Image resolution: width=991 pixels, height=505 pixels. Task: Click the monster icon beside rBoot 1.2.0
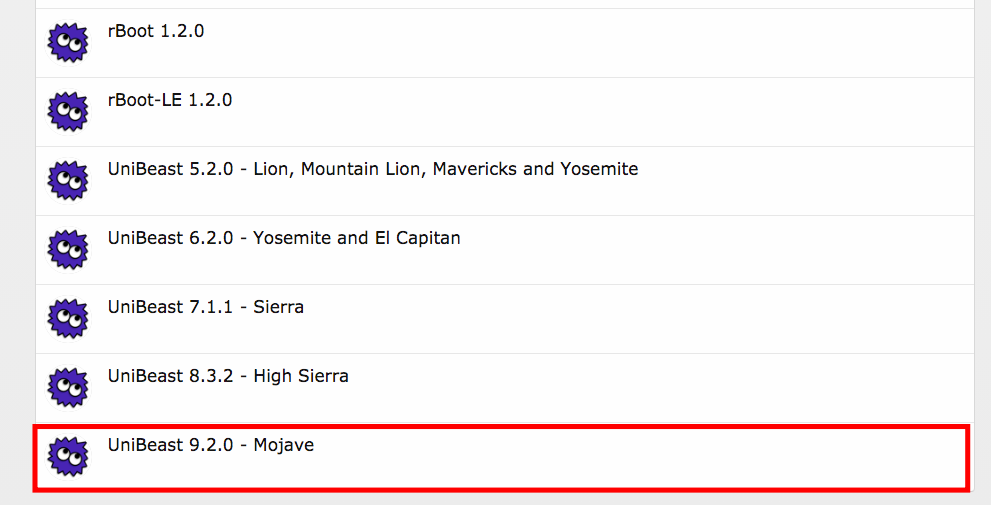click(x=68, y=43)
